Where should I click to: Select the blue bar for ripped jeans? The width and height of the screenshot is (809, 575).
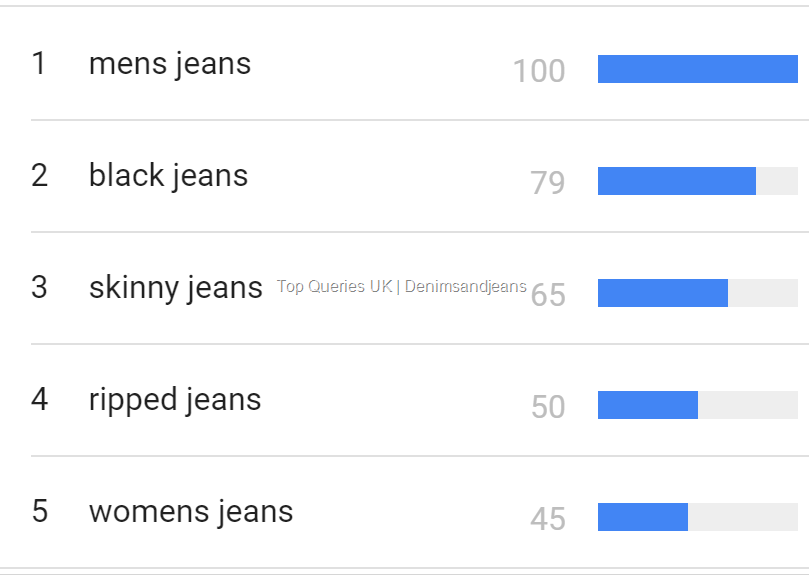[x=647, y=405]
